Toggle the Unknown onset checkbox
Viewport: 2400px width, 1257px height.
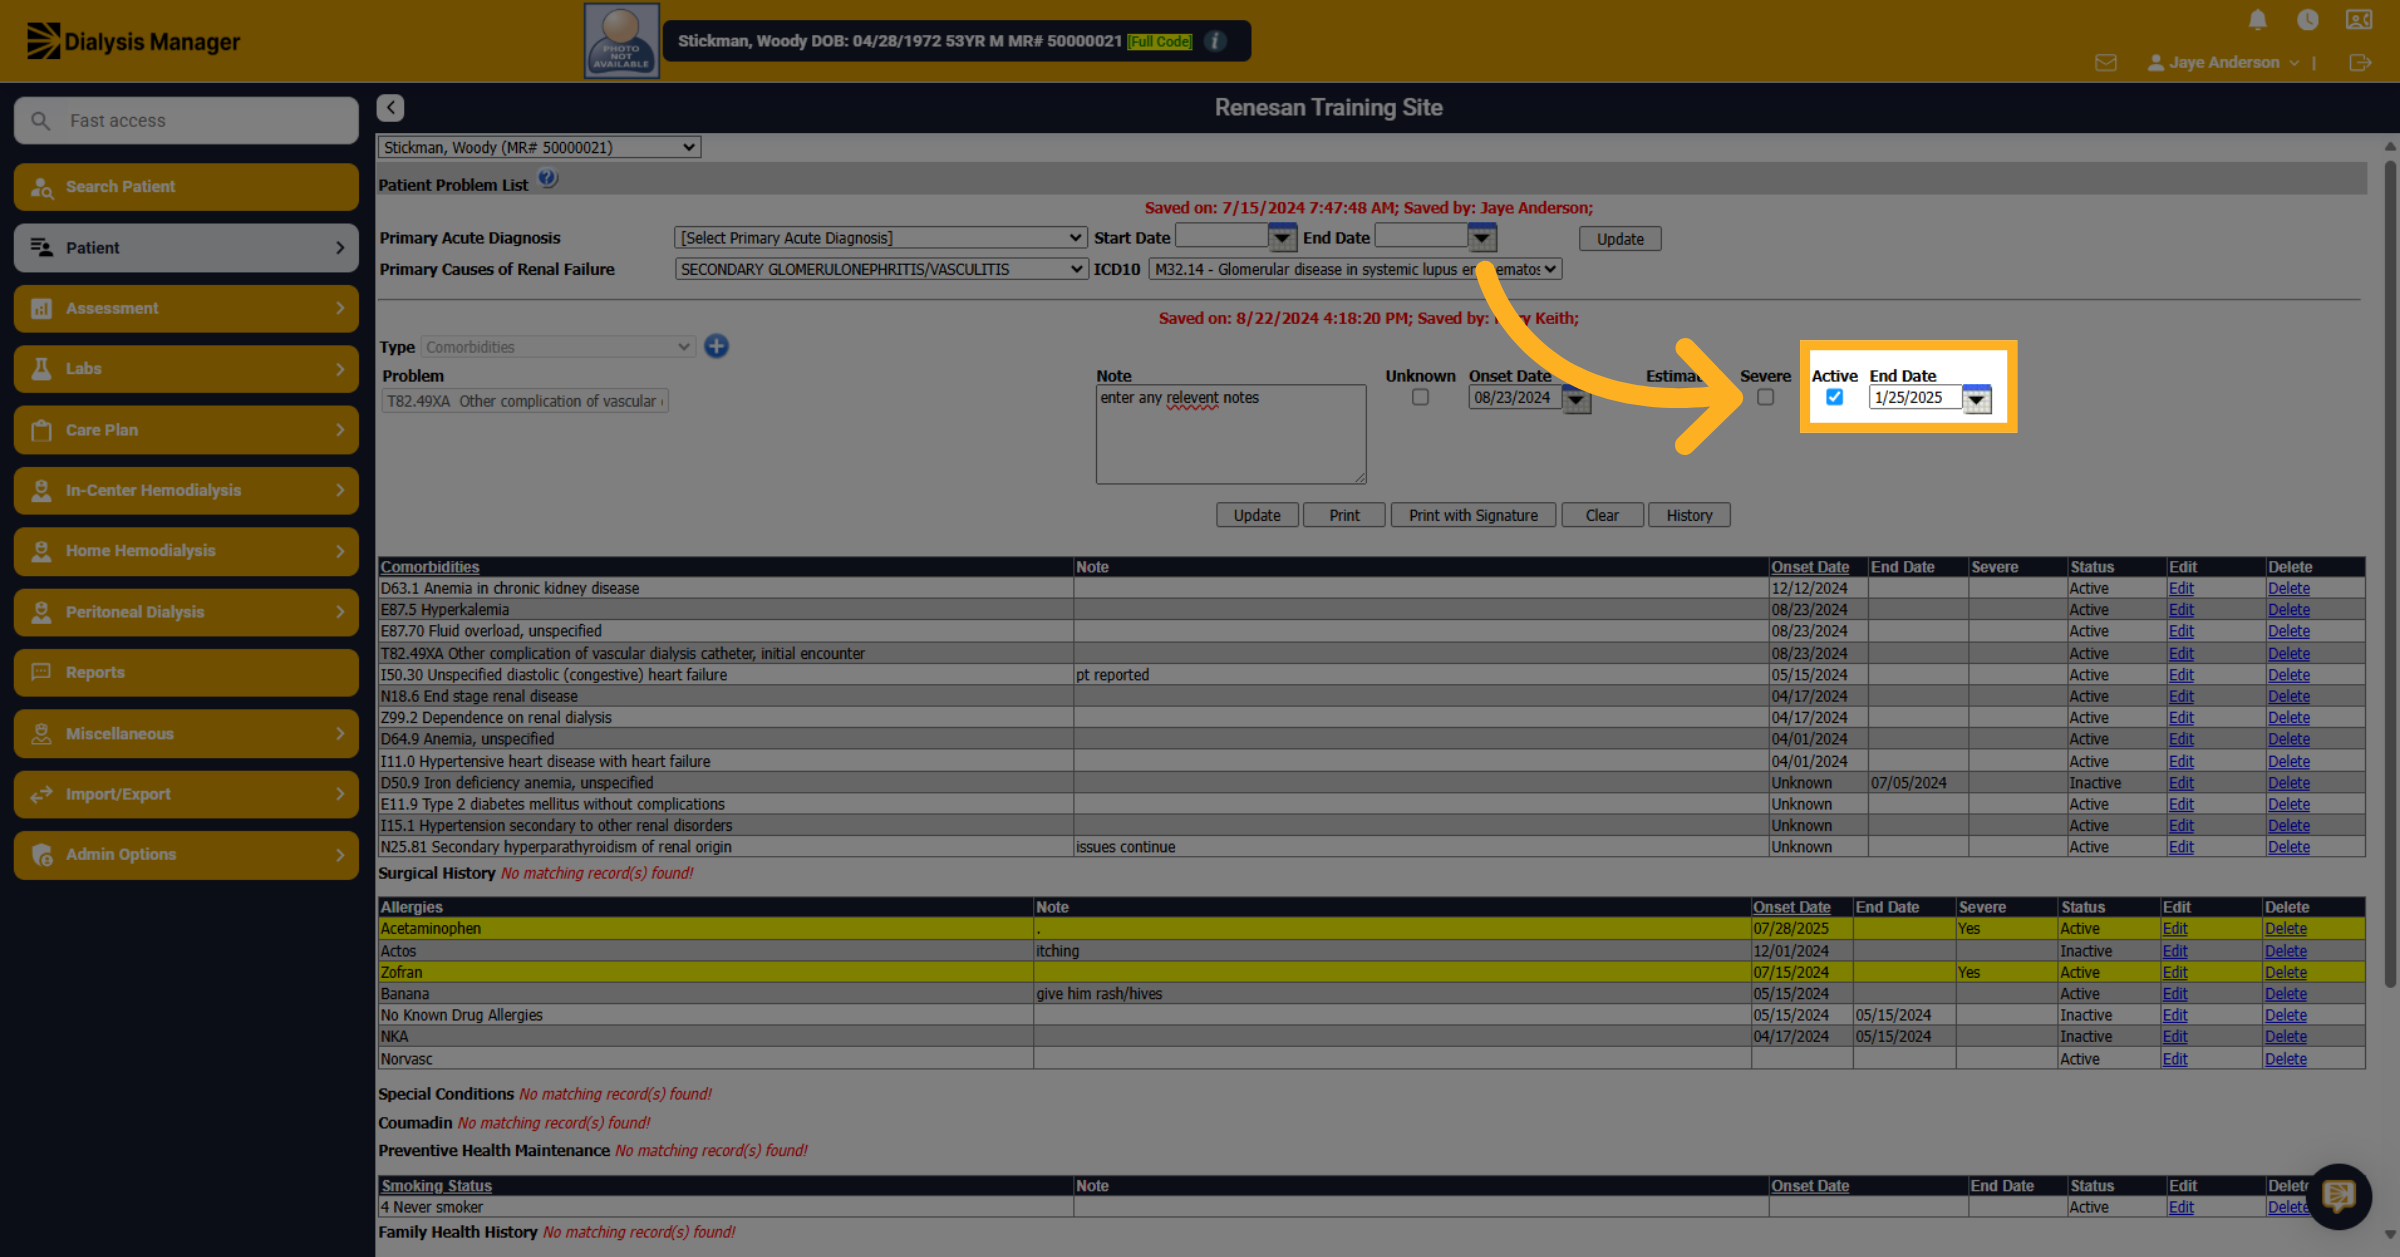tap(1420, 397)
